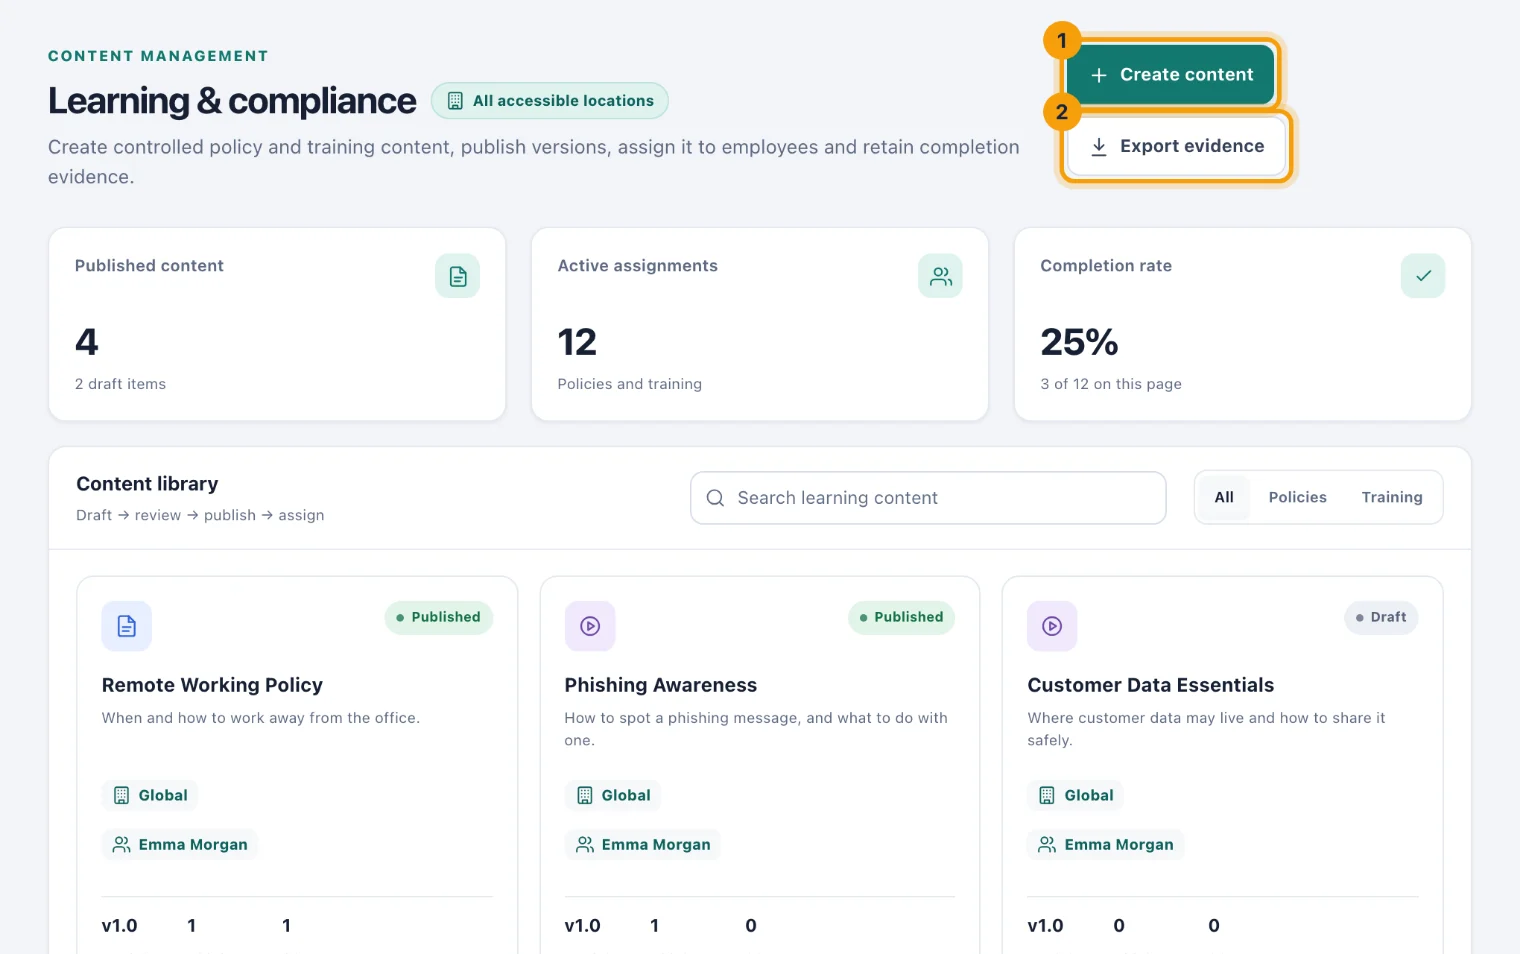
Task: Select the All filter tab
Action: pyautogui.click(x=1224, y=497)
